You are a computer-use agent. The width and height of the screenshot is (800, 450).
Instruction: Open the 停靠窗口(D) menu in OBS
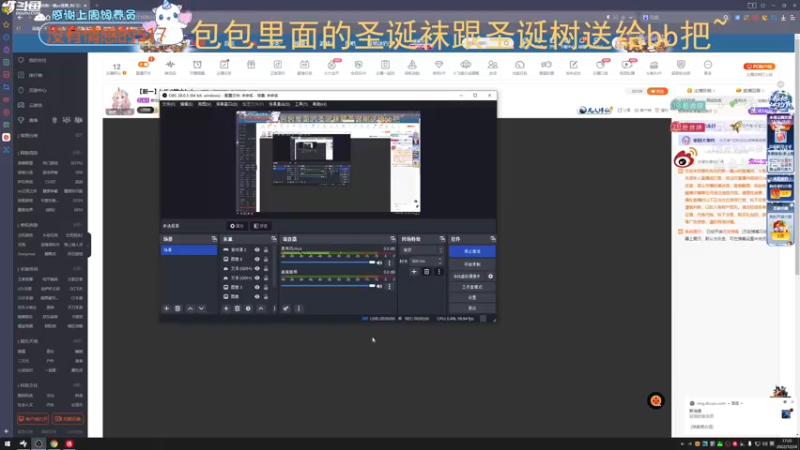(226, 104)
